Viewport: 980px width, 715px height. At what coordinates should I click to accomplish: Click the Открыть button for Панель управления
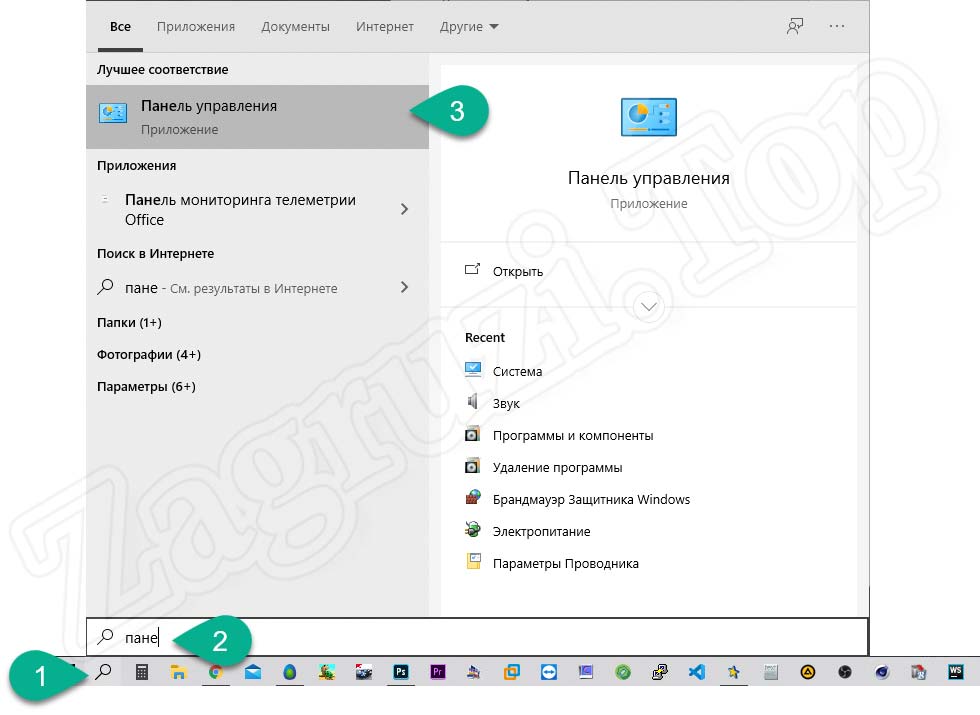[515, 271]
